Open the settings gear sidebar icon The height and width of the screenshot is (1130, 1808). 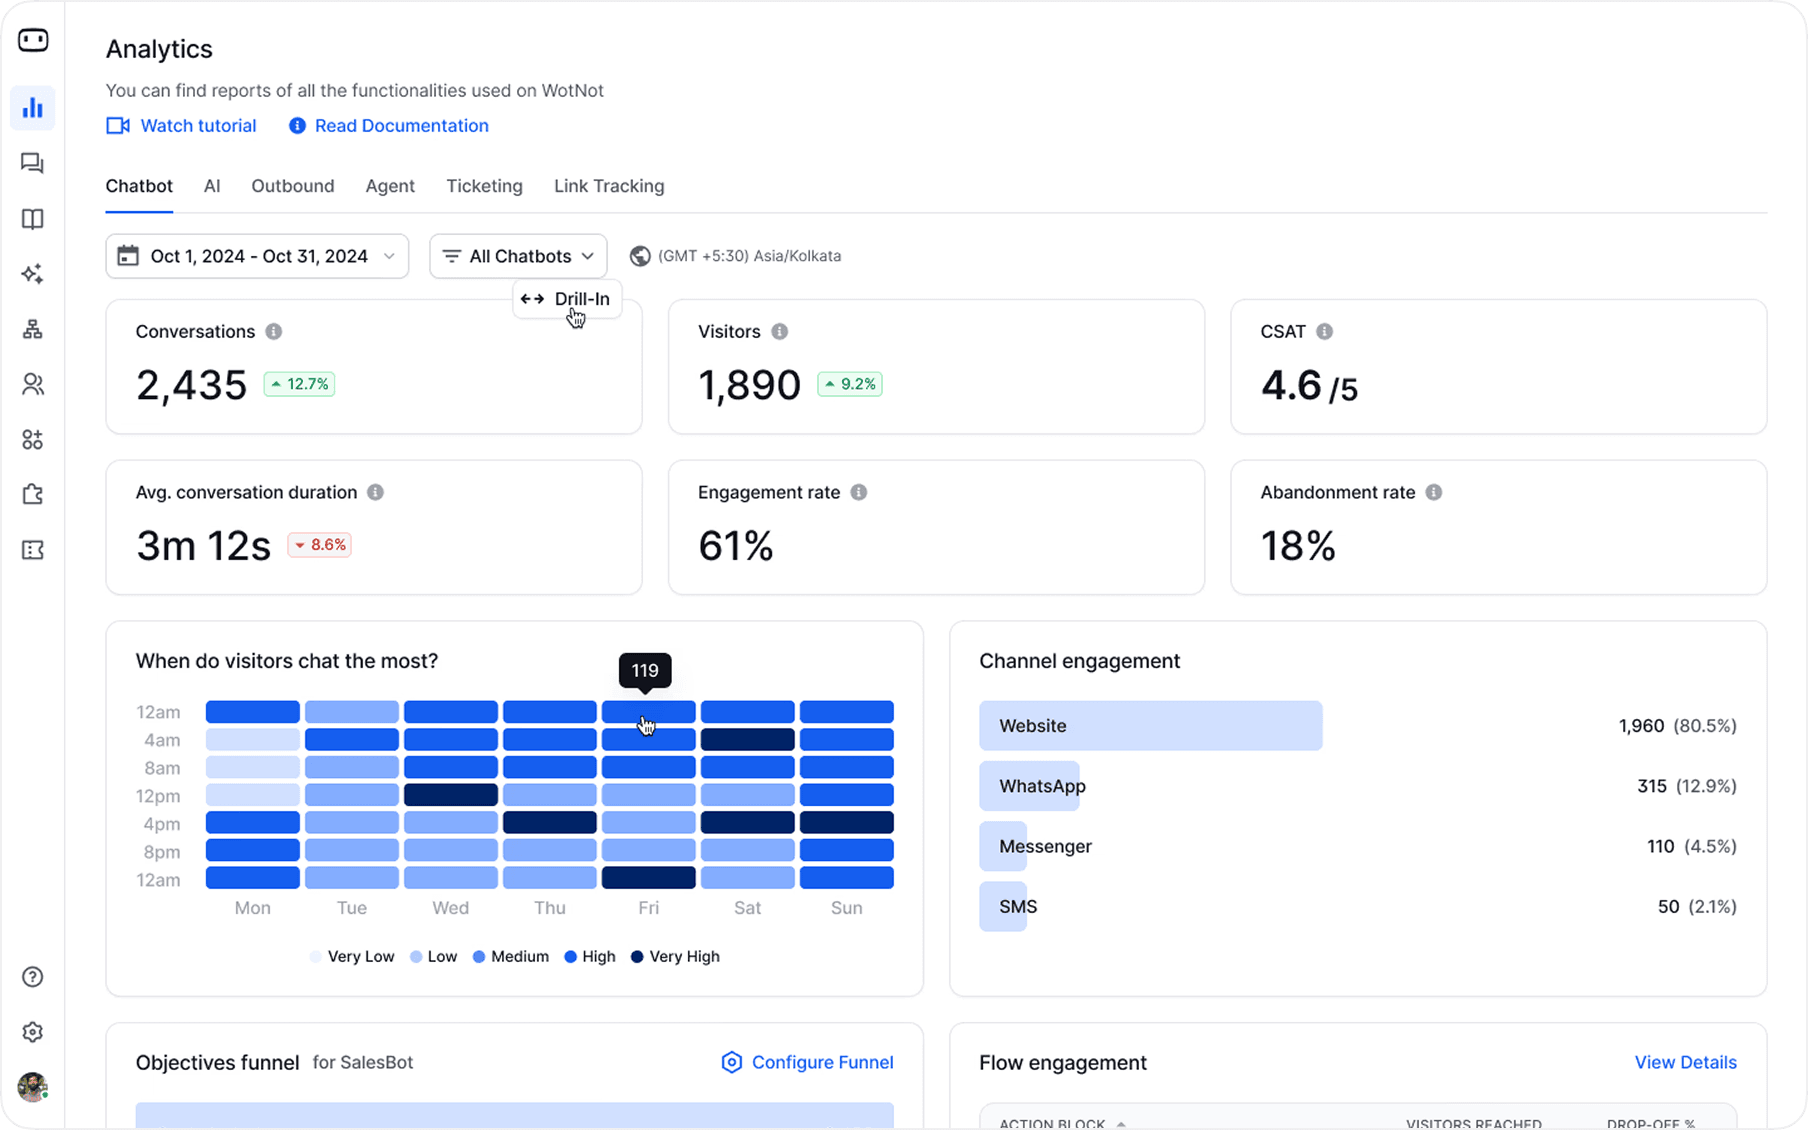click(x=33, y=1032)
